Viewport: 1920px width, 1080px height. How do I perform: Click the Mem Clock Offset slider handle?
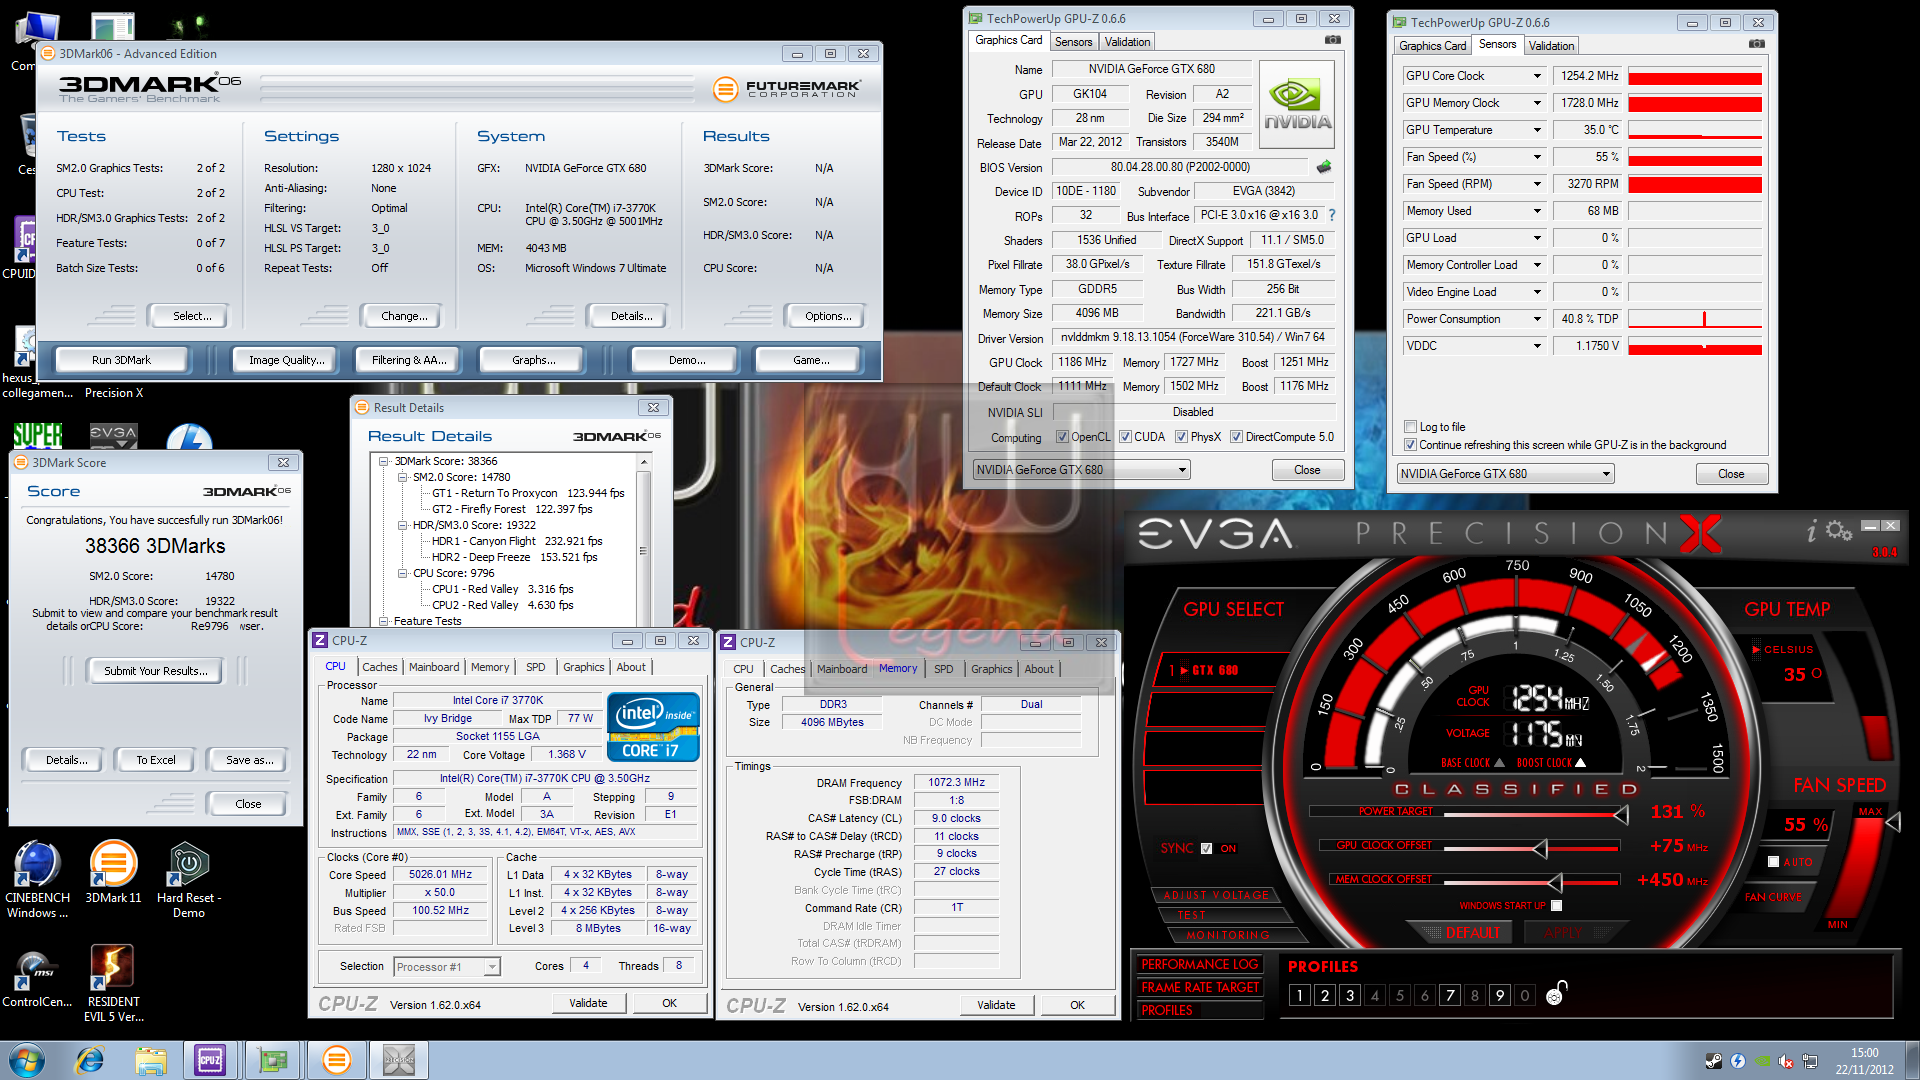(1555, 882)
